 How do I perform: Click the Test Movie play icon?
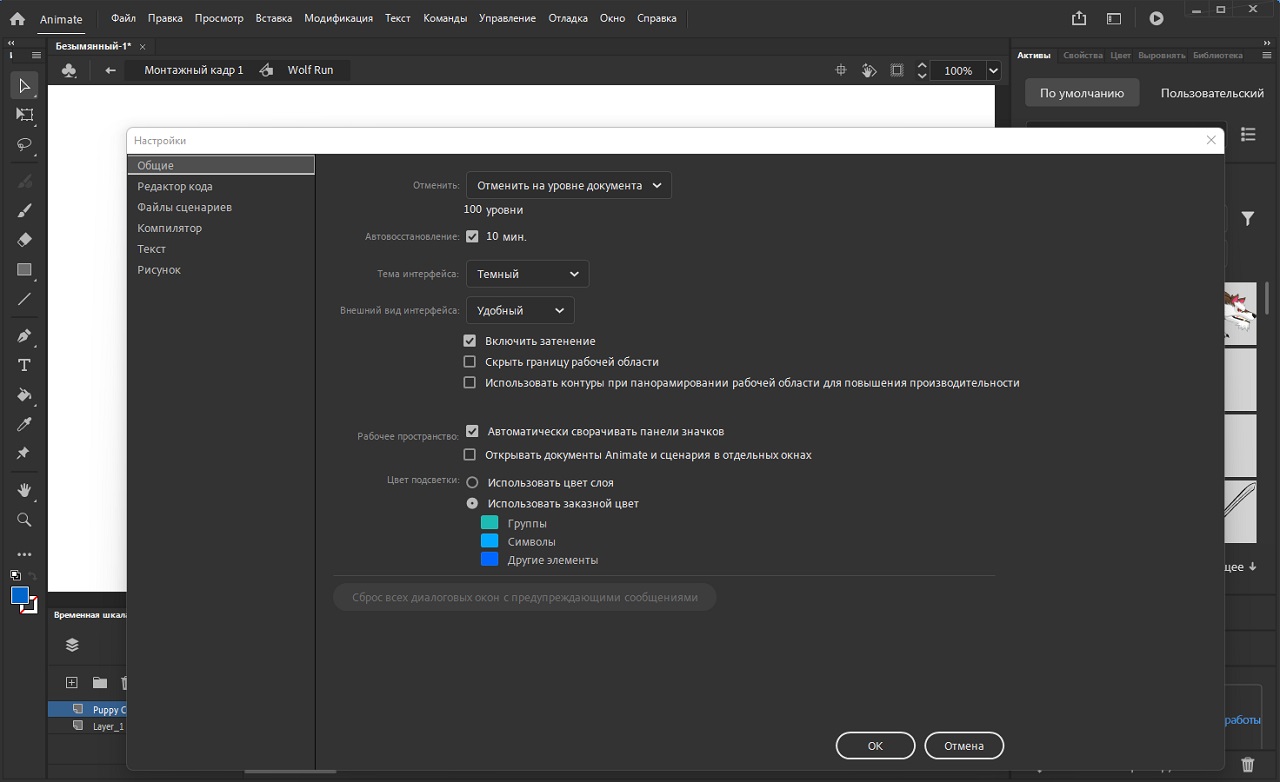point(1156,18)
